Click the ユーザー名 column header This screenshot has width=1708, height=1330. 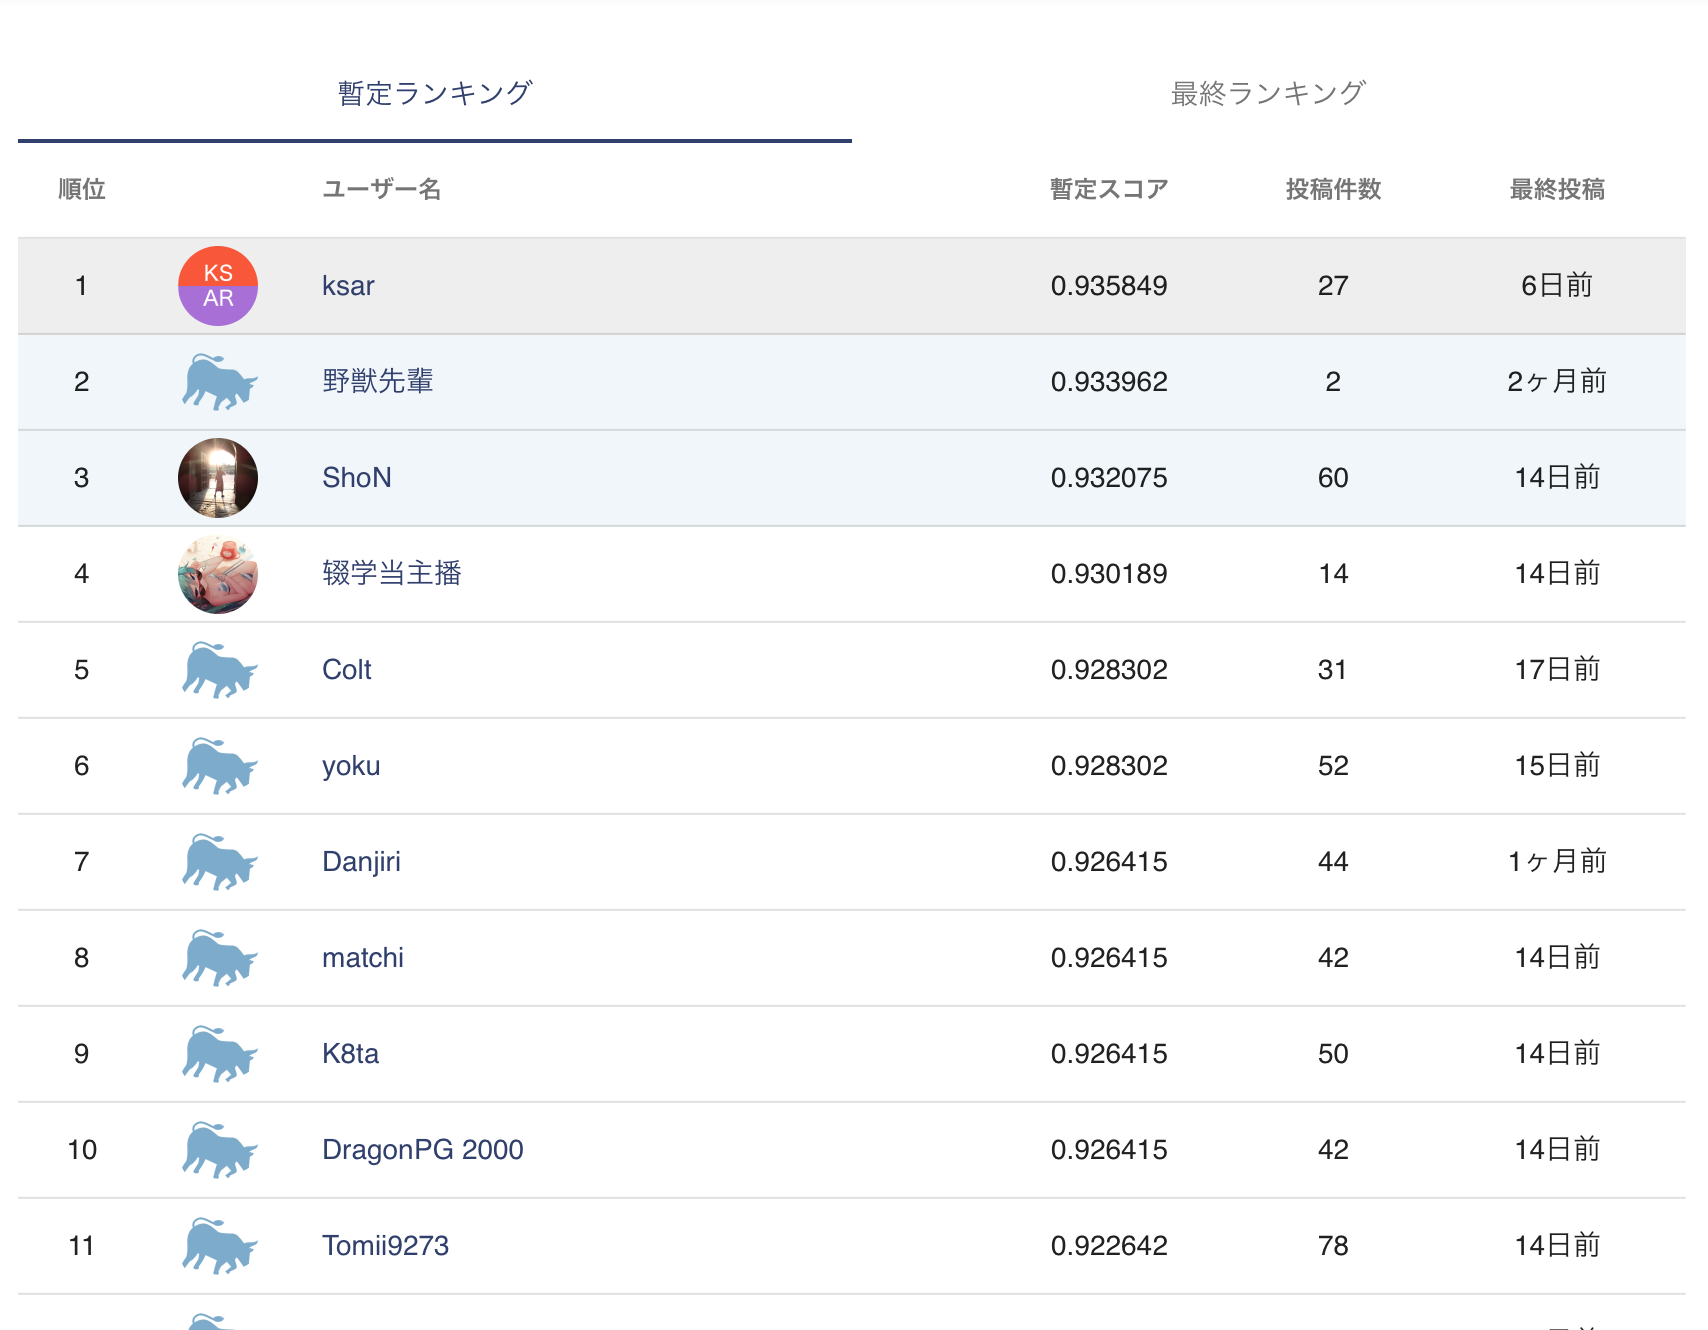coord(382,189)
